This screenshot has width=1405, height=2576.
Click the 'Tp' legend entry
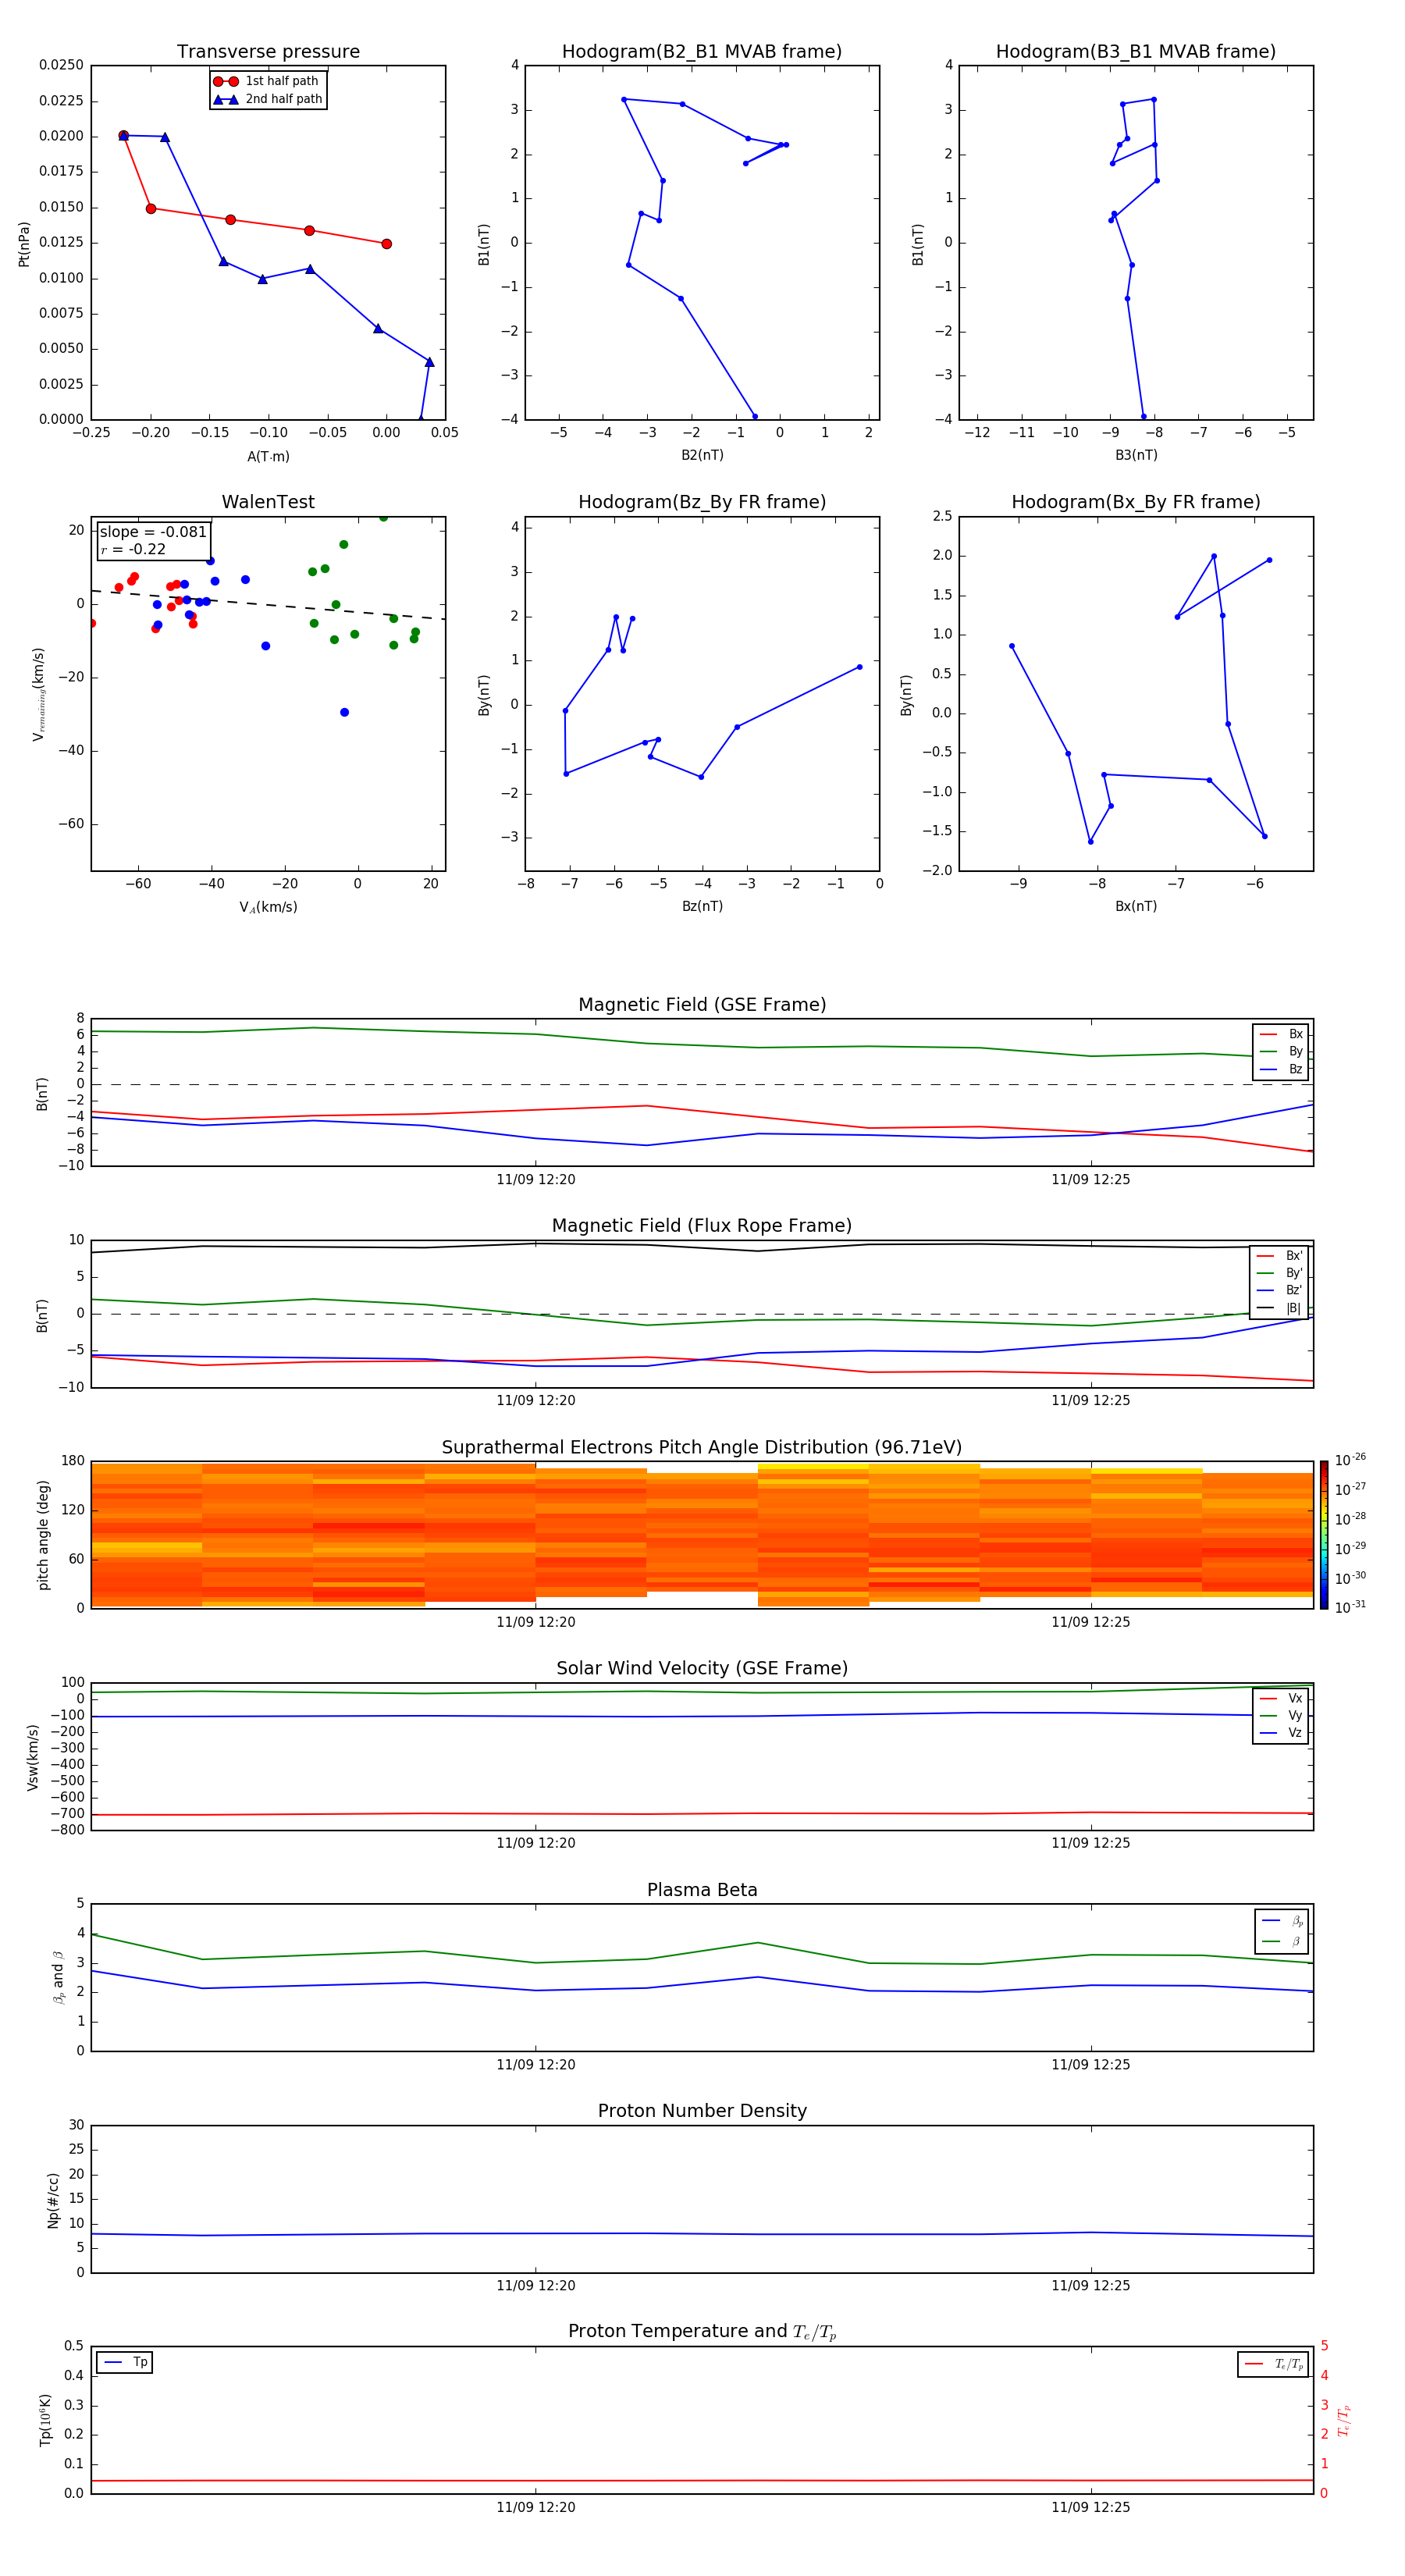(x=124, y=2362)
